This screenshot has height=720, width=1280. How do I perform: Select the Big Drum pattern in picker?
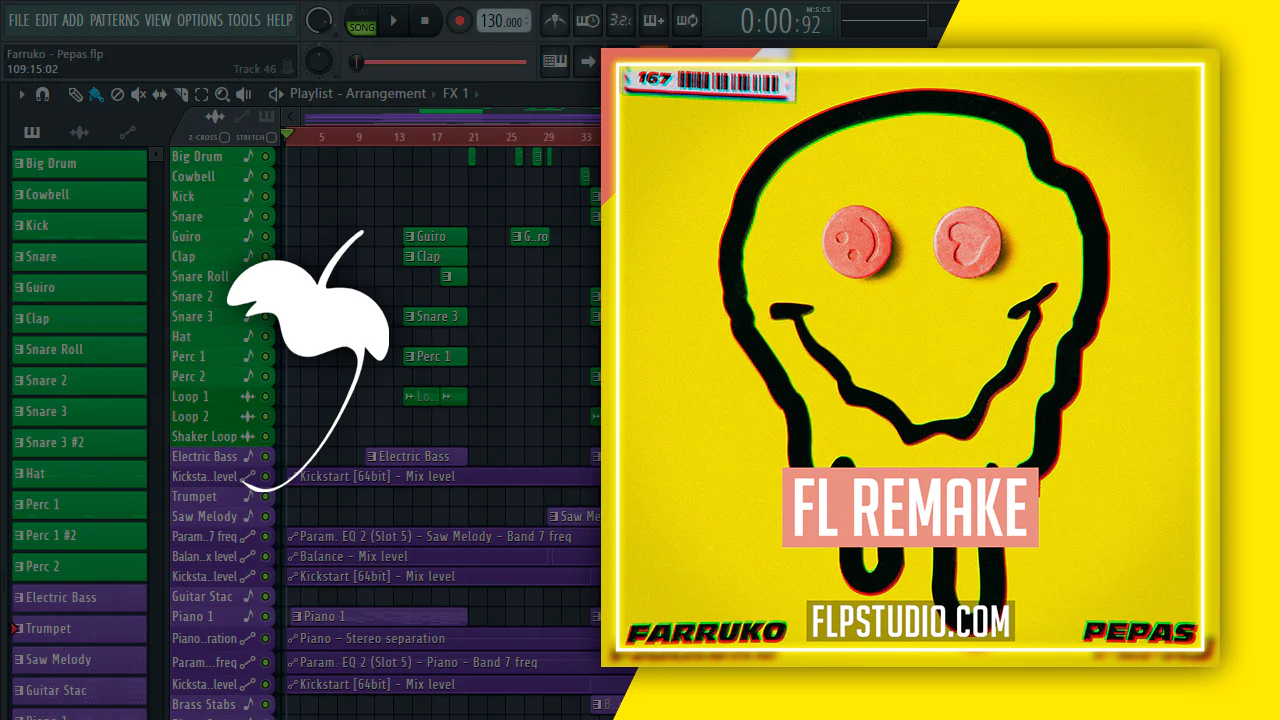tap(79, 163)
